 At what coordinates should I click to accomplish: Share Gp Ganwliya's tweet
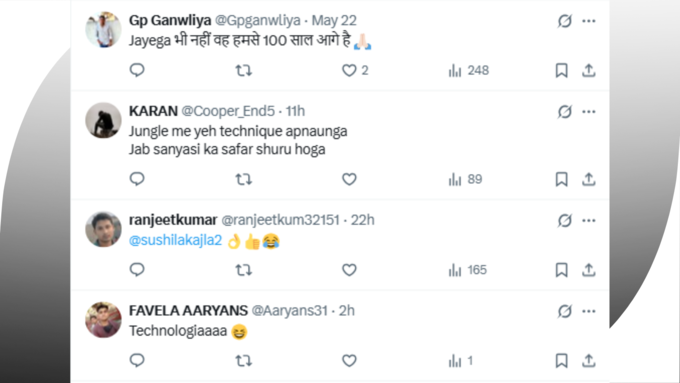(x=588, y=70)
